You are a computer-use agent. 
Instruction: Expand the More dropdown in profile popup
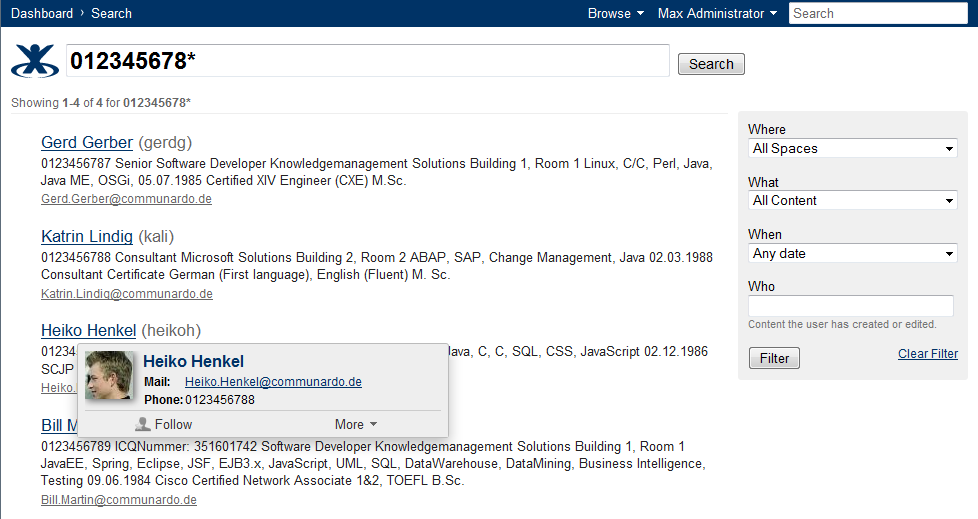356,424
